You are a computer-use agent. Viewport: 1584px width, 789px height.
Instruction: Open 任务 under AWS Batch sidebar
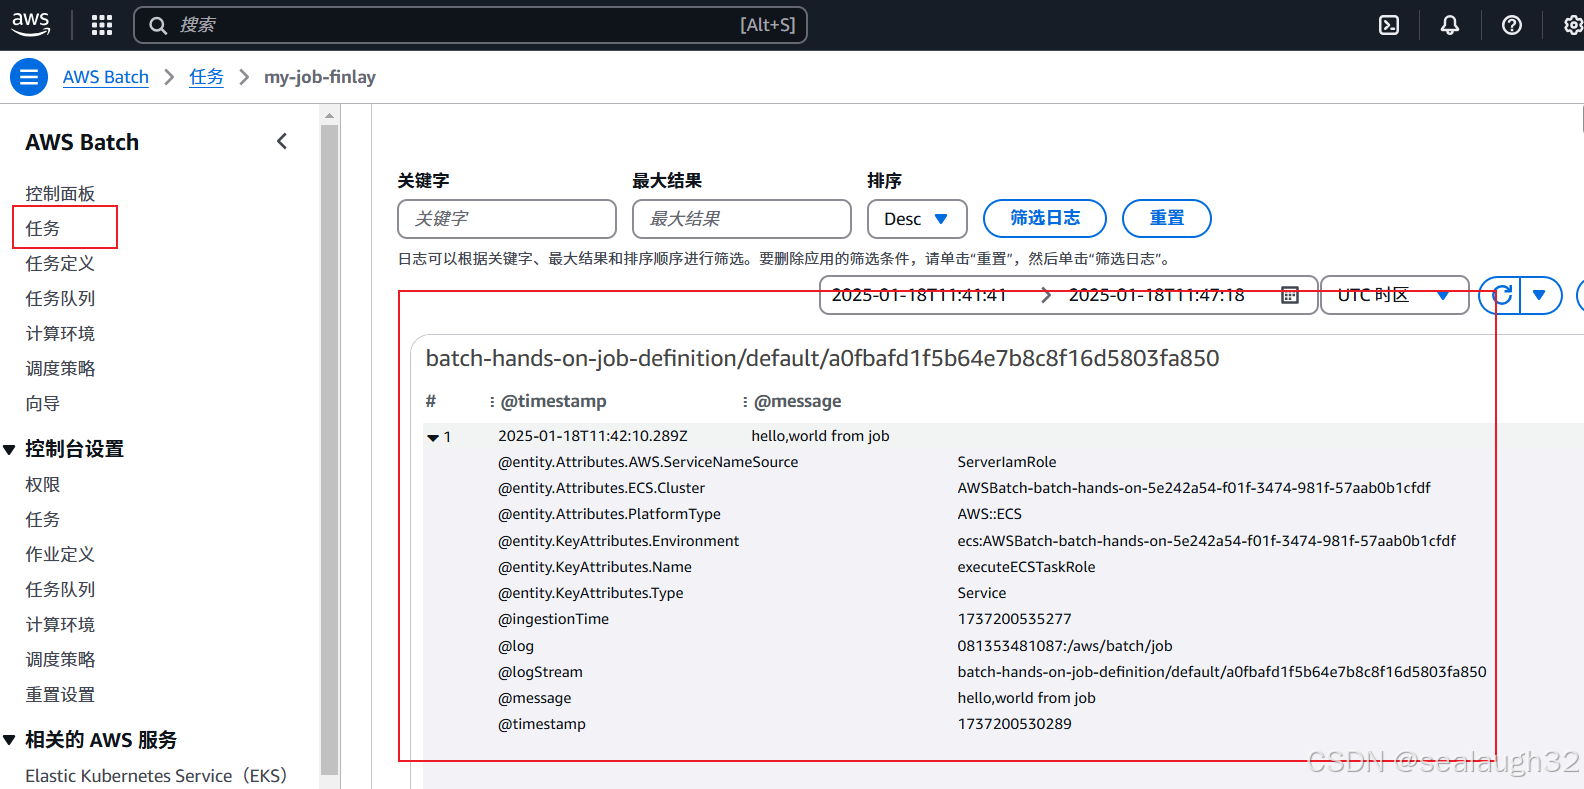tap(43, 228)
